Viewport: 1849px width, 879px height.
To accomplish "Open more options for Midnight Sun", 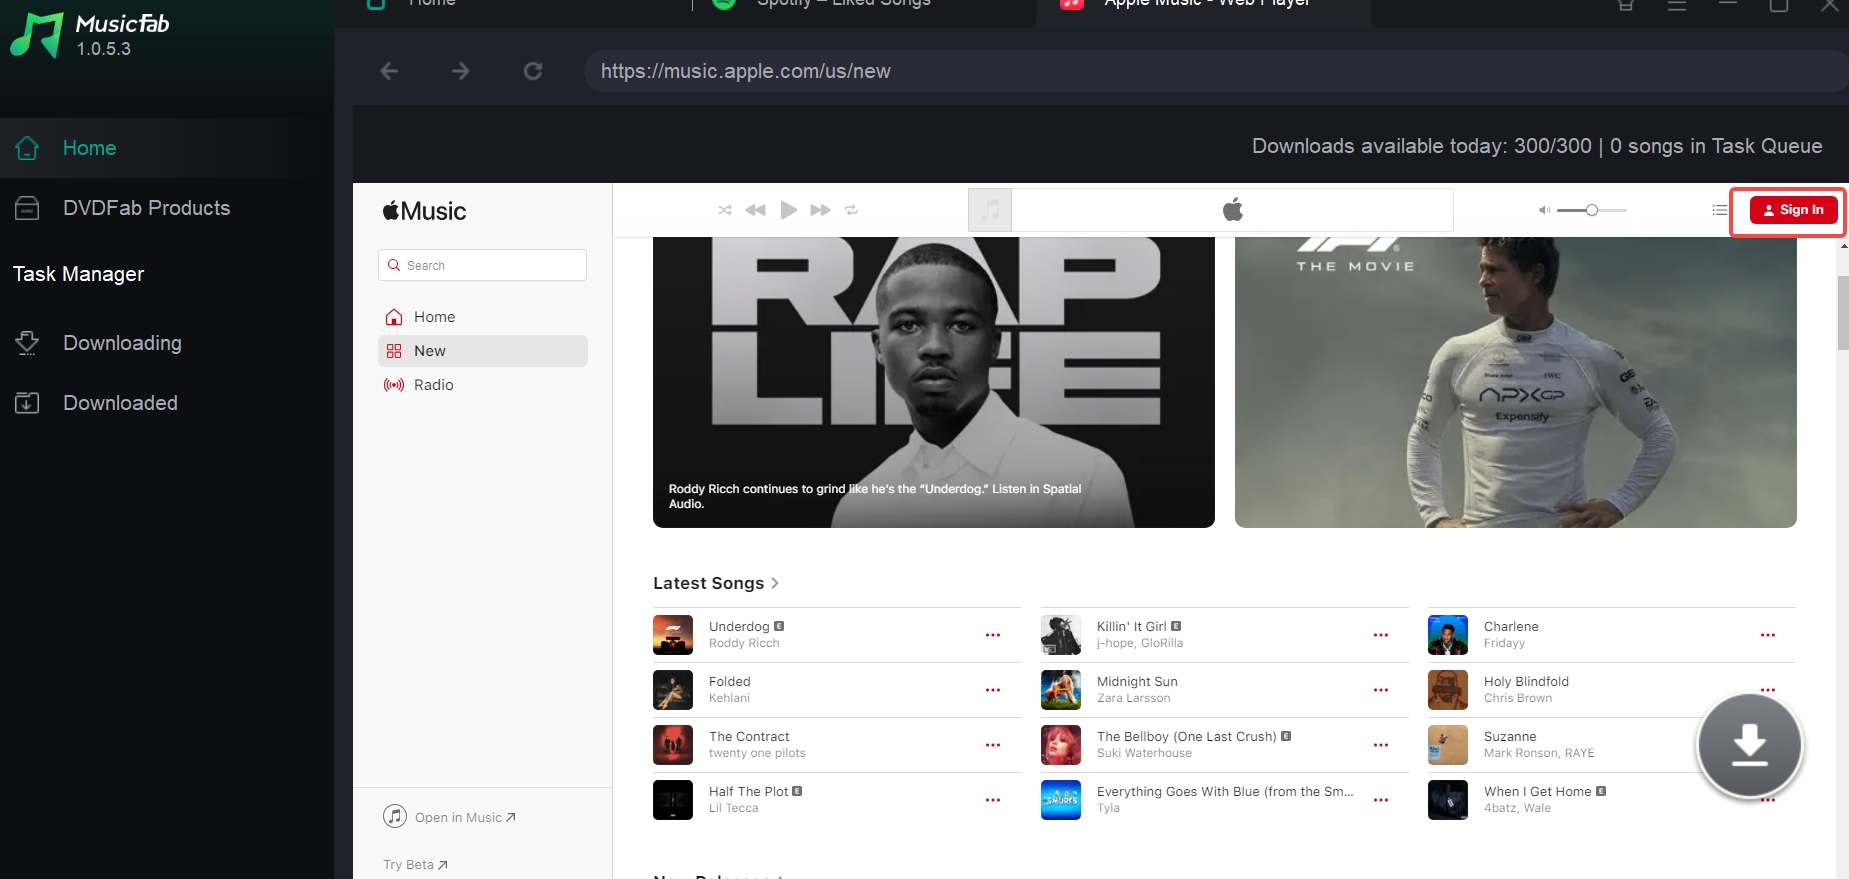I will [1380, 690].
